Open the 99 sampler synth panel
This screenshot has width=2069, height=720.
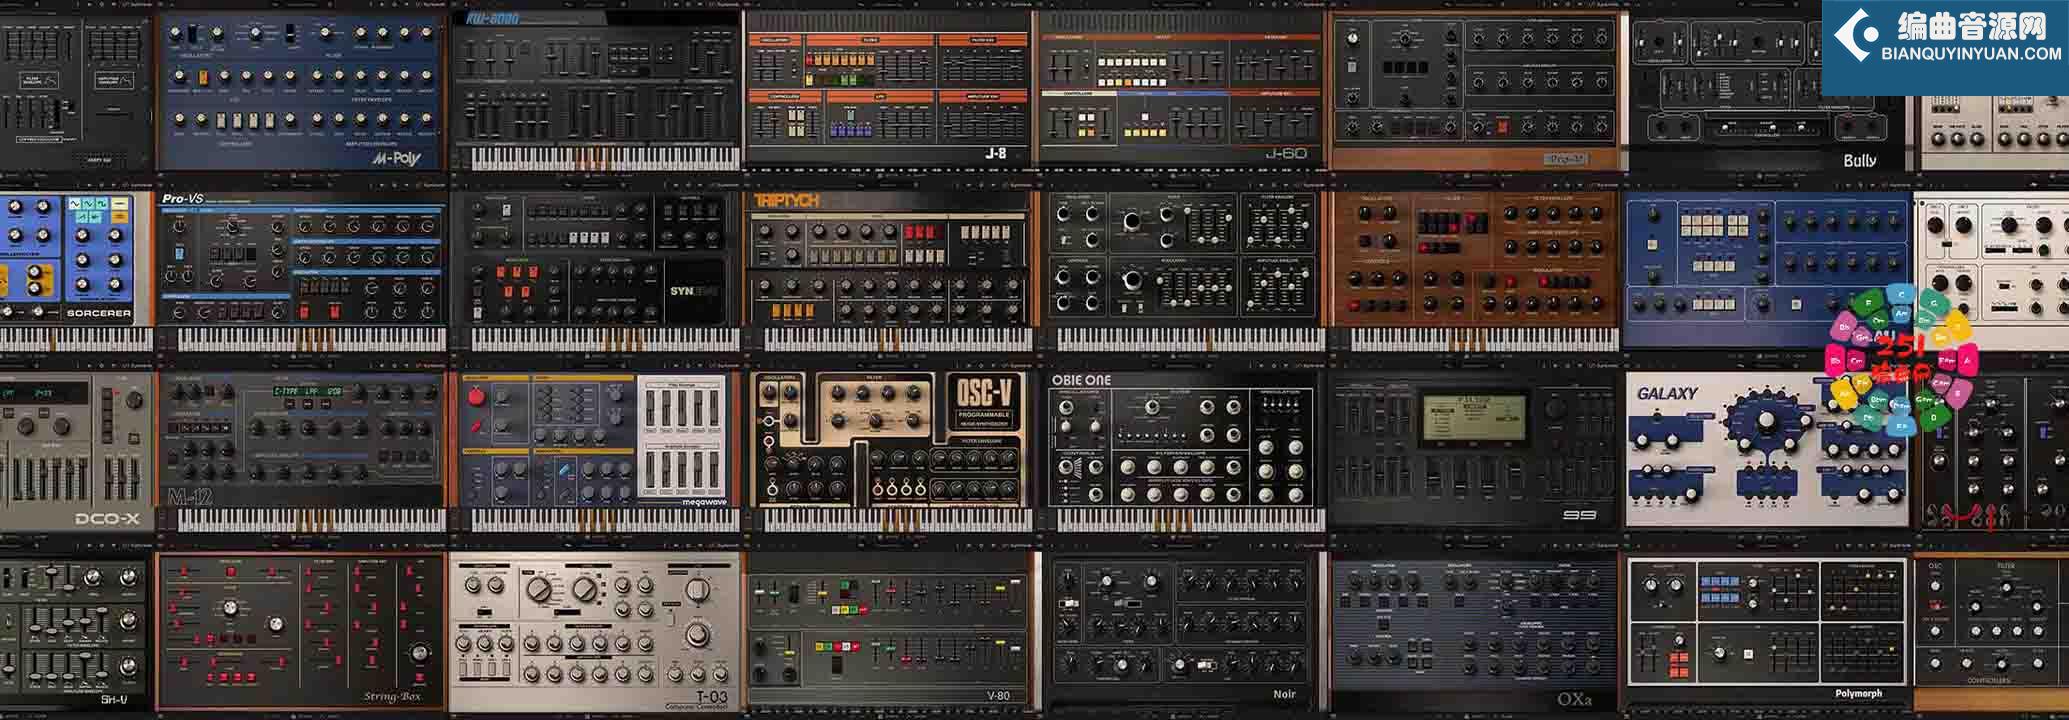(1474, 450)
